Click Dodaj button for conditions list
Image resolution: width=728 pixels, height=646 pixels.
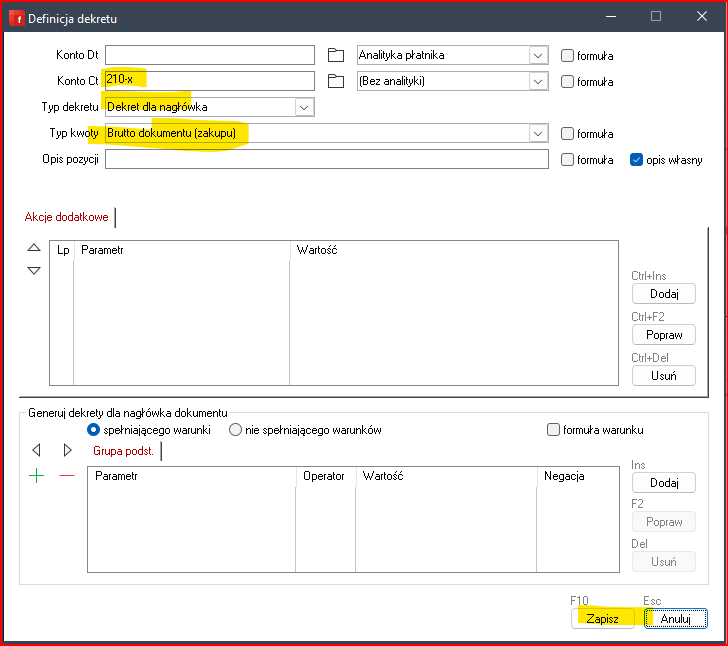pos(663,483)
